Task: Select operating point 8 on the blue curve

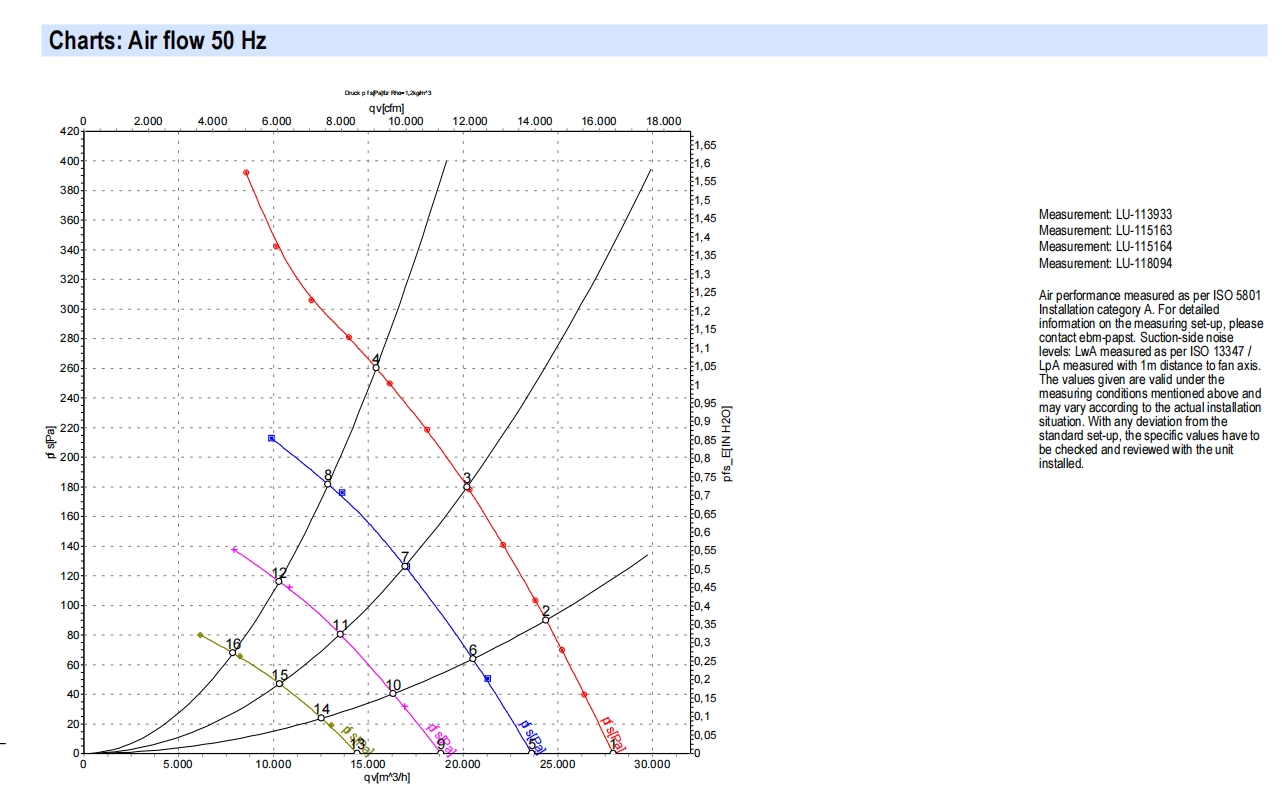Action: [x=328, y=484]
